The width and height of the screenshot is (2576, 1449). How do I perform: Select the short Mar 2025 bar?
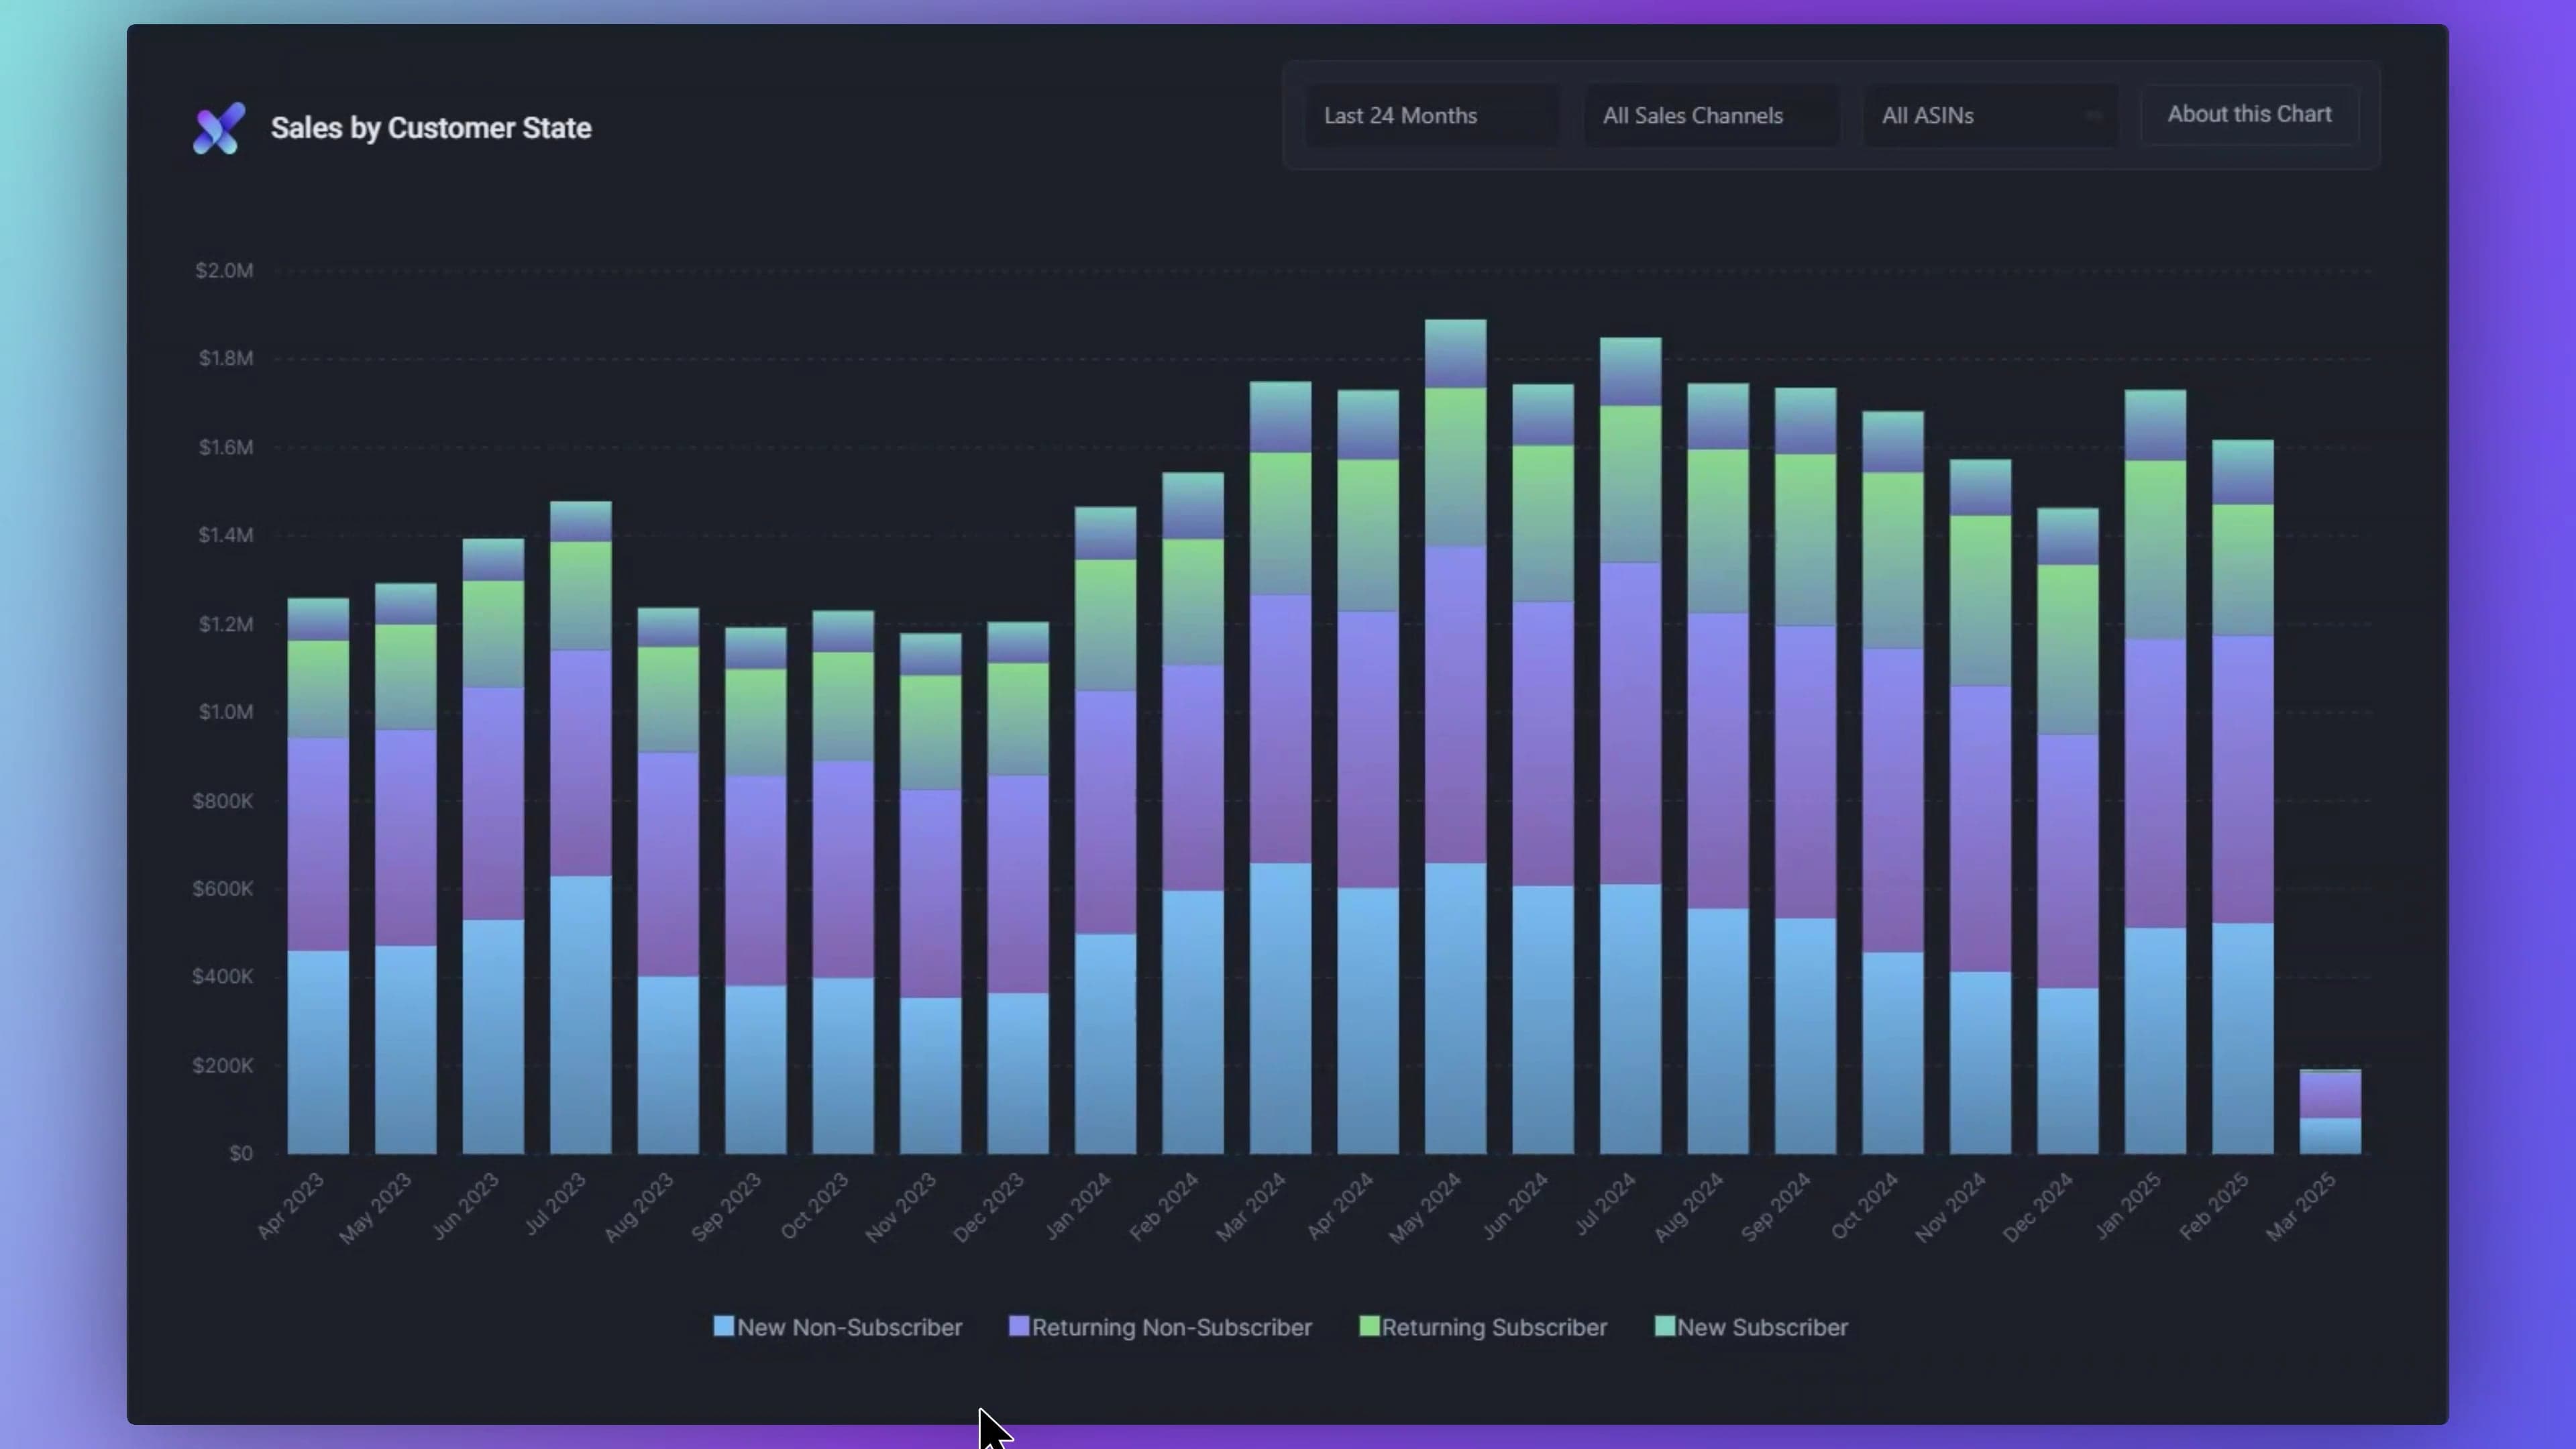(x=2330, y=1112)
